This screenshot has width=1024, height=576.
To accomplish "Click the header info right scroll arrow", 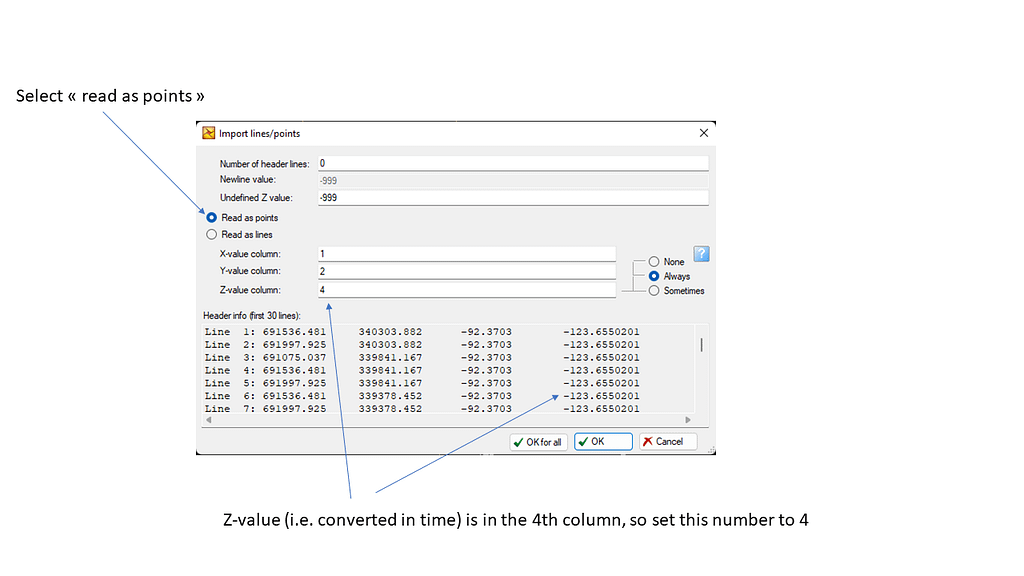I will point(687,420).
